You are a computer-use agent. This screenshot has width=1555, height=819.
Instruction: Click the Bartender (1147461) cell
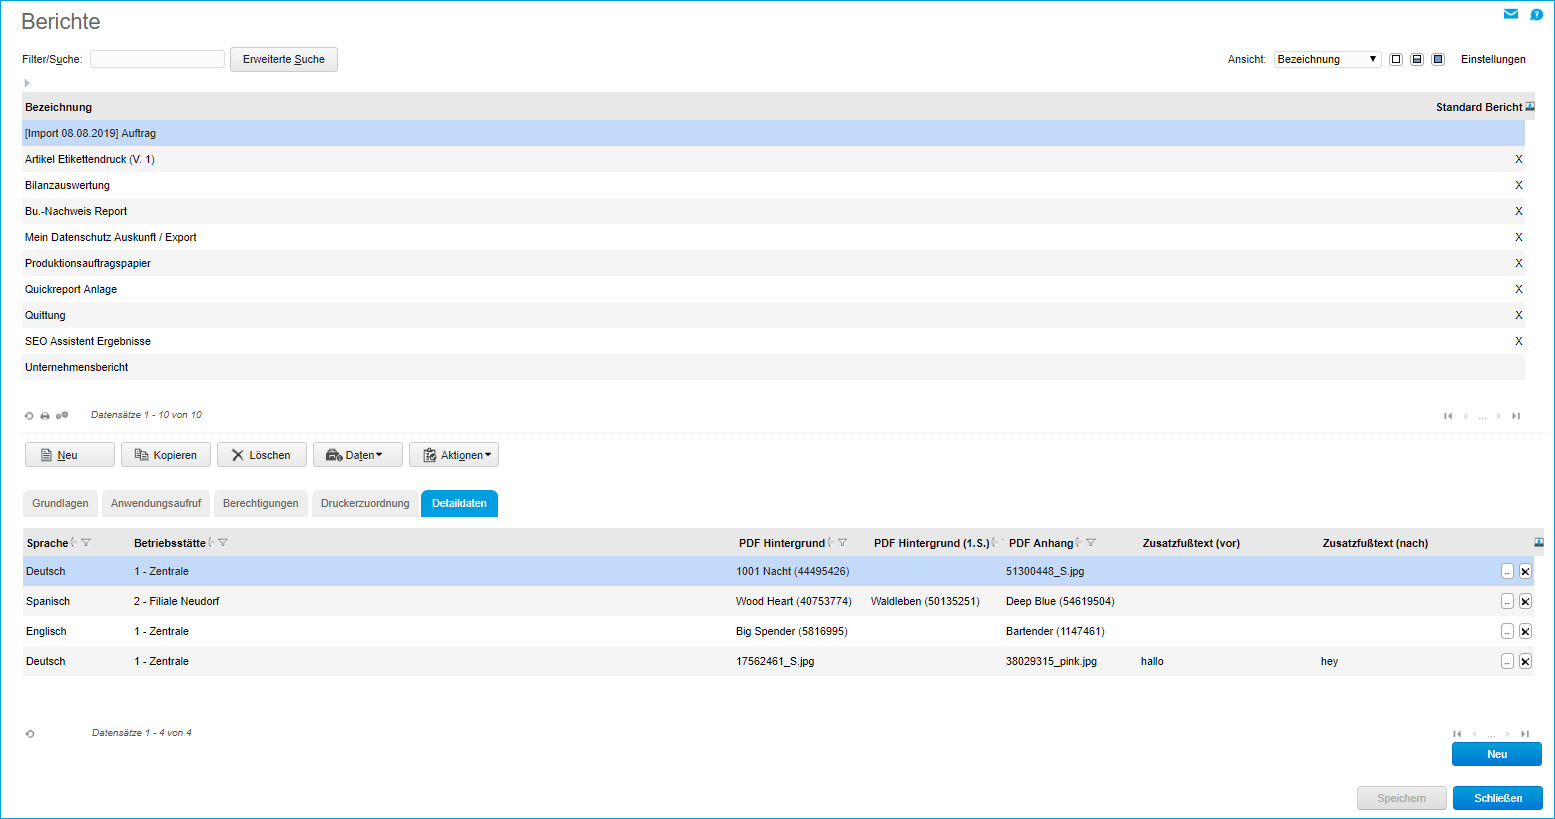click(1055, 631)
